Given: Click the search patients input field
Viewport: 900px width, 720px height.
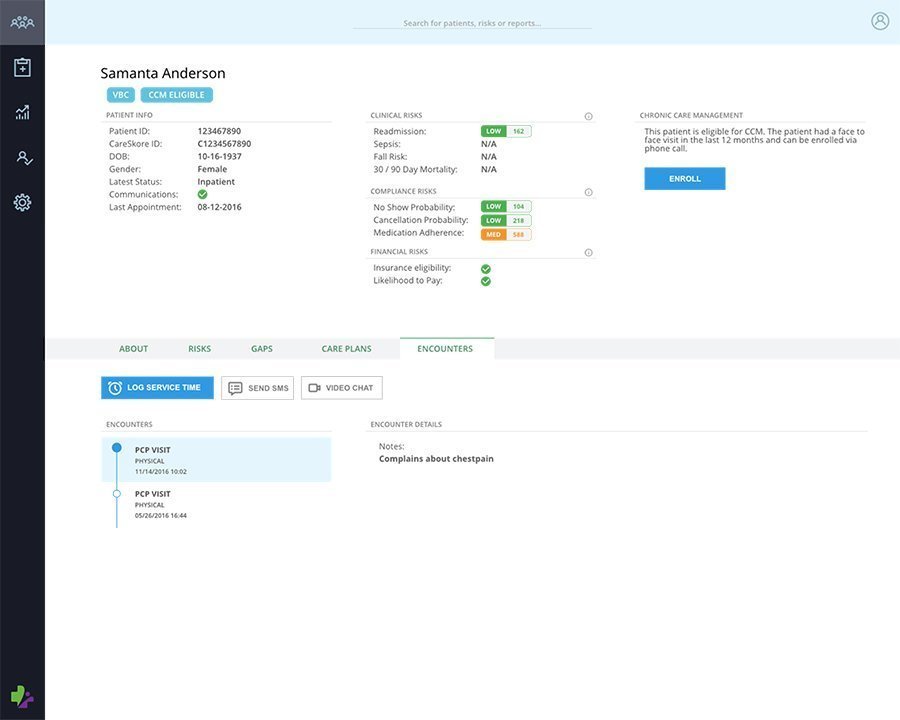Looking at the screenshot, I should pyautogui.click(x=472, y=23).
